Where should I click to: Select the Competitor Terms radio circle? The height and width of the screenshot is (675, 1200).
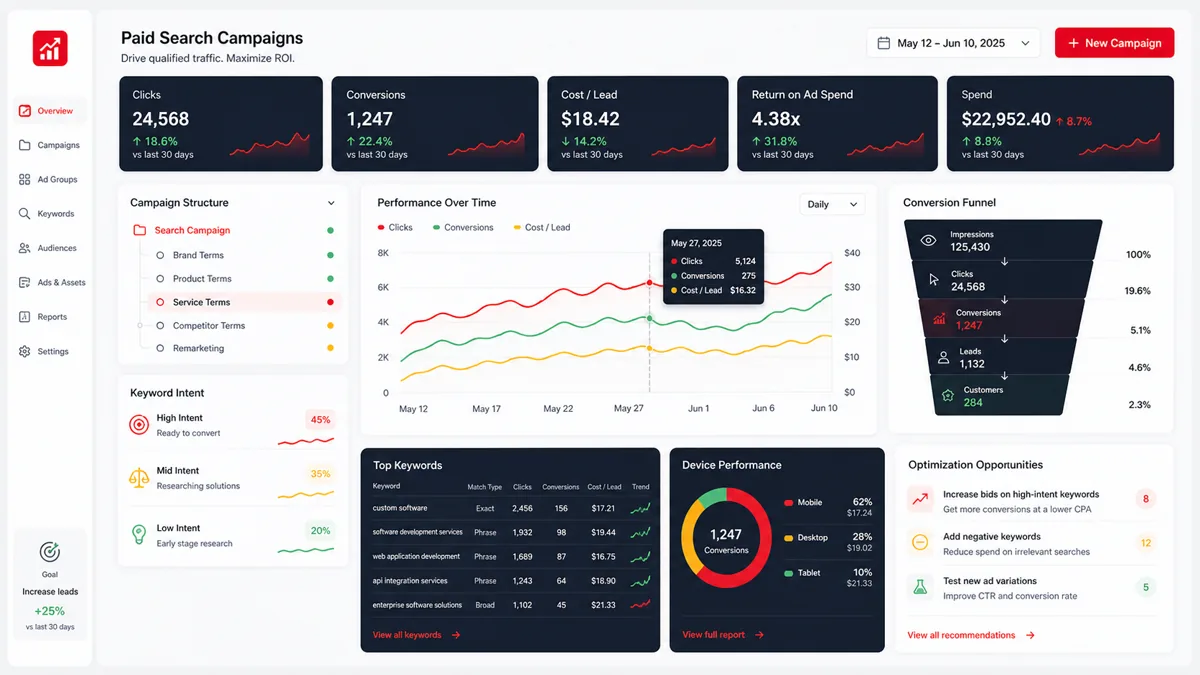click(160, 325)
